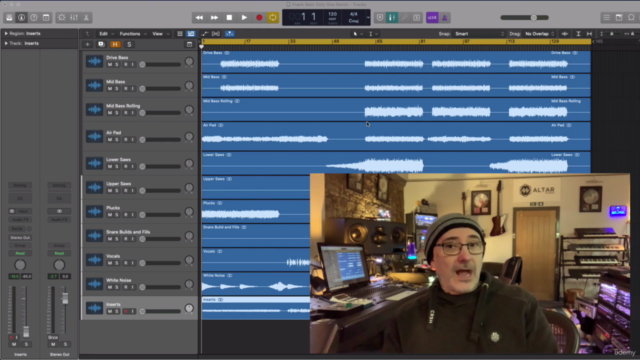This screenshot has height=360, width=640.
Task: Toggle the global Solo S button
Action: point(129,44)
